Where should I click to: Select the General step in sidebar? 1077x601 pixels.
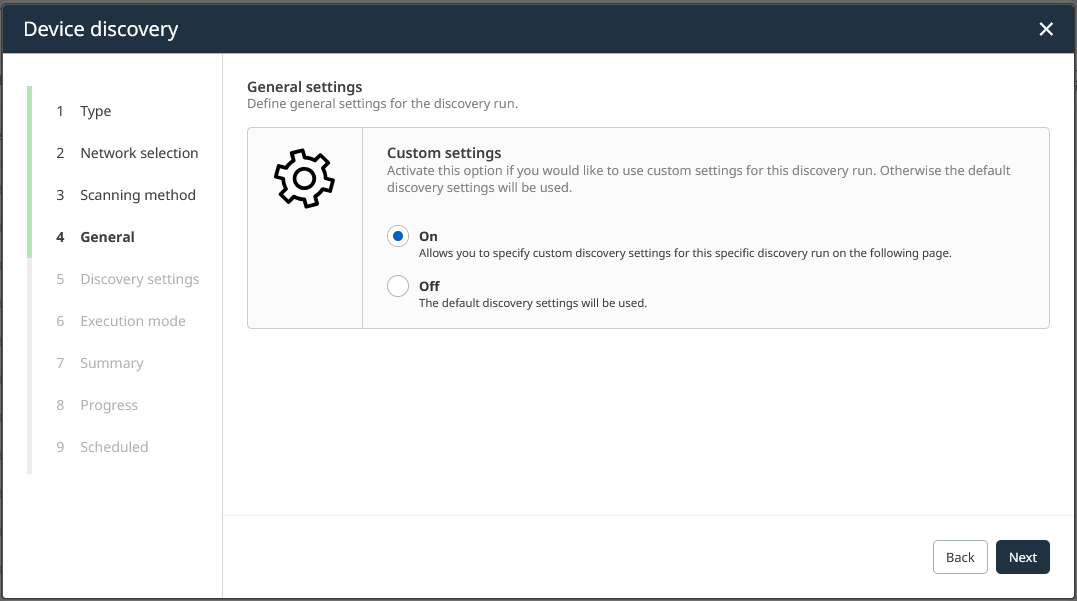click(107, 237)
